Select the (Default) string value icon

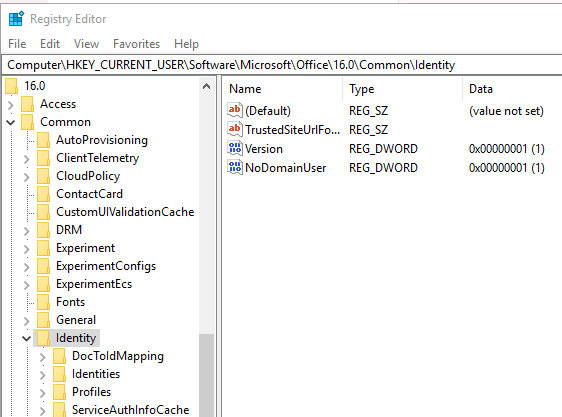pyautogui.click(x=235, y=110)
